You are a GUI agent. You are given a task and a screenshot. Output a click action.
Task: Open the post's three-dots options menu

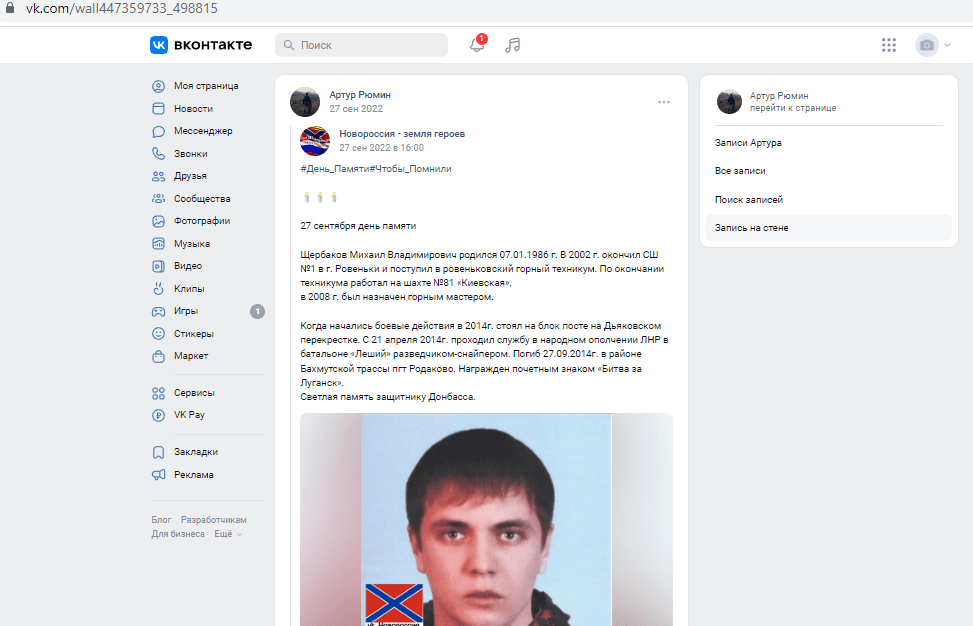pos(664,102)
